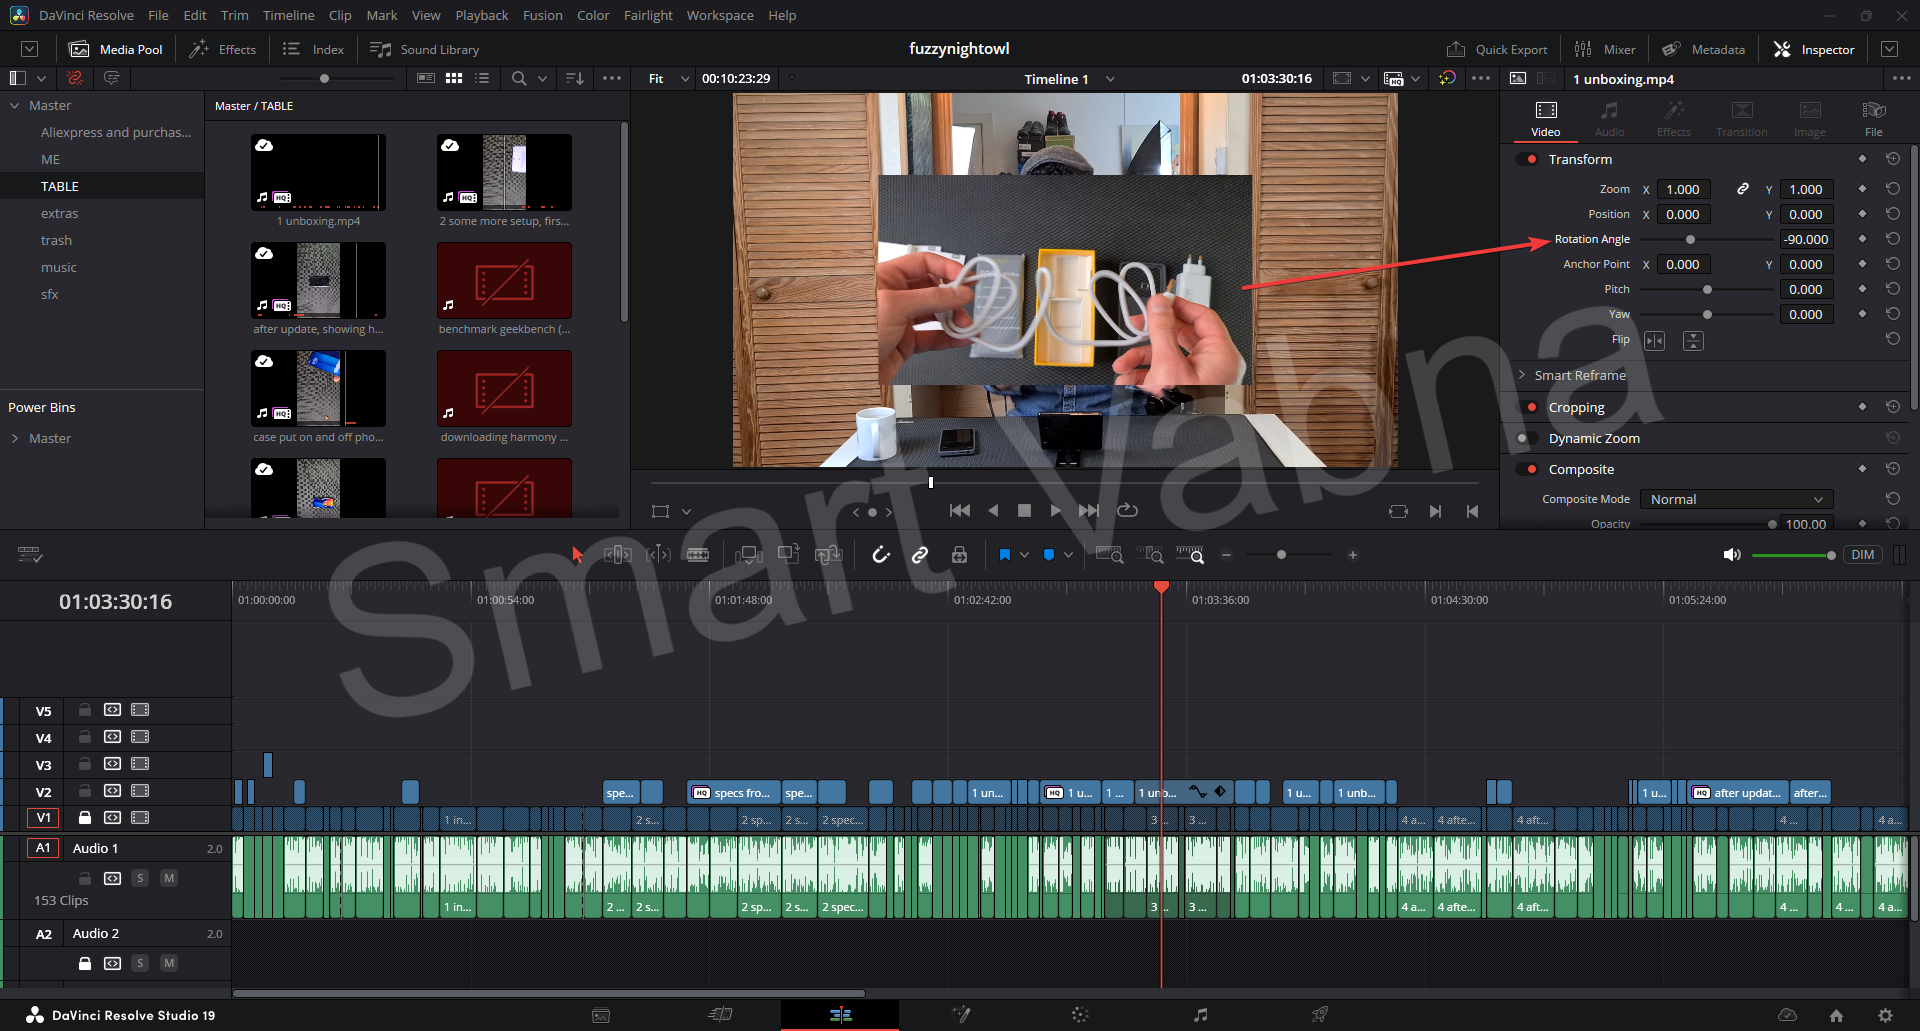Go to Project Manager home icon
The image size is (1920, 1031).
click(x=1836, y=1015)
